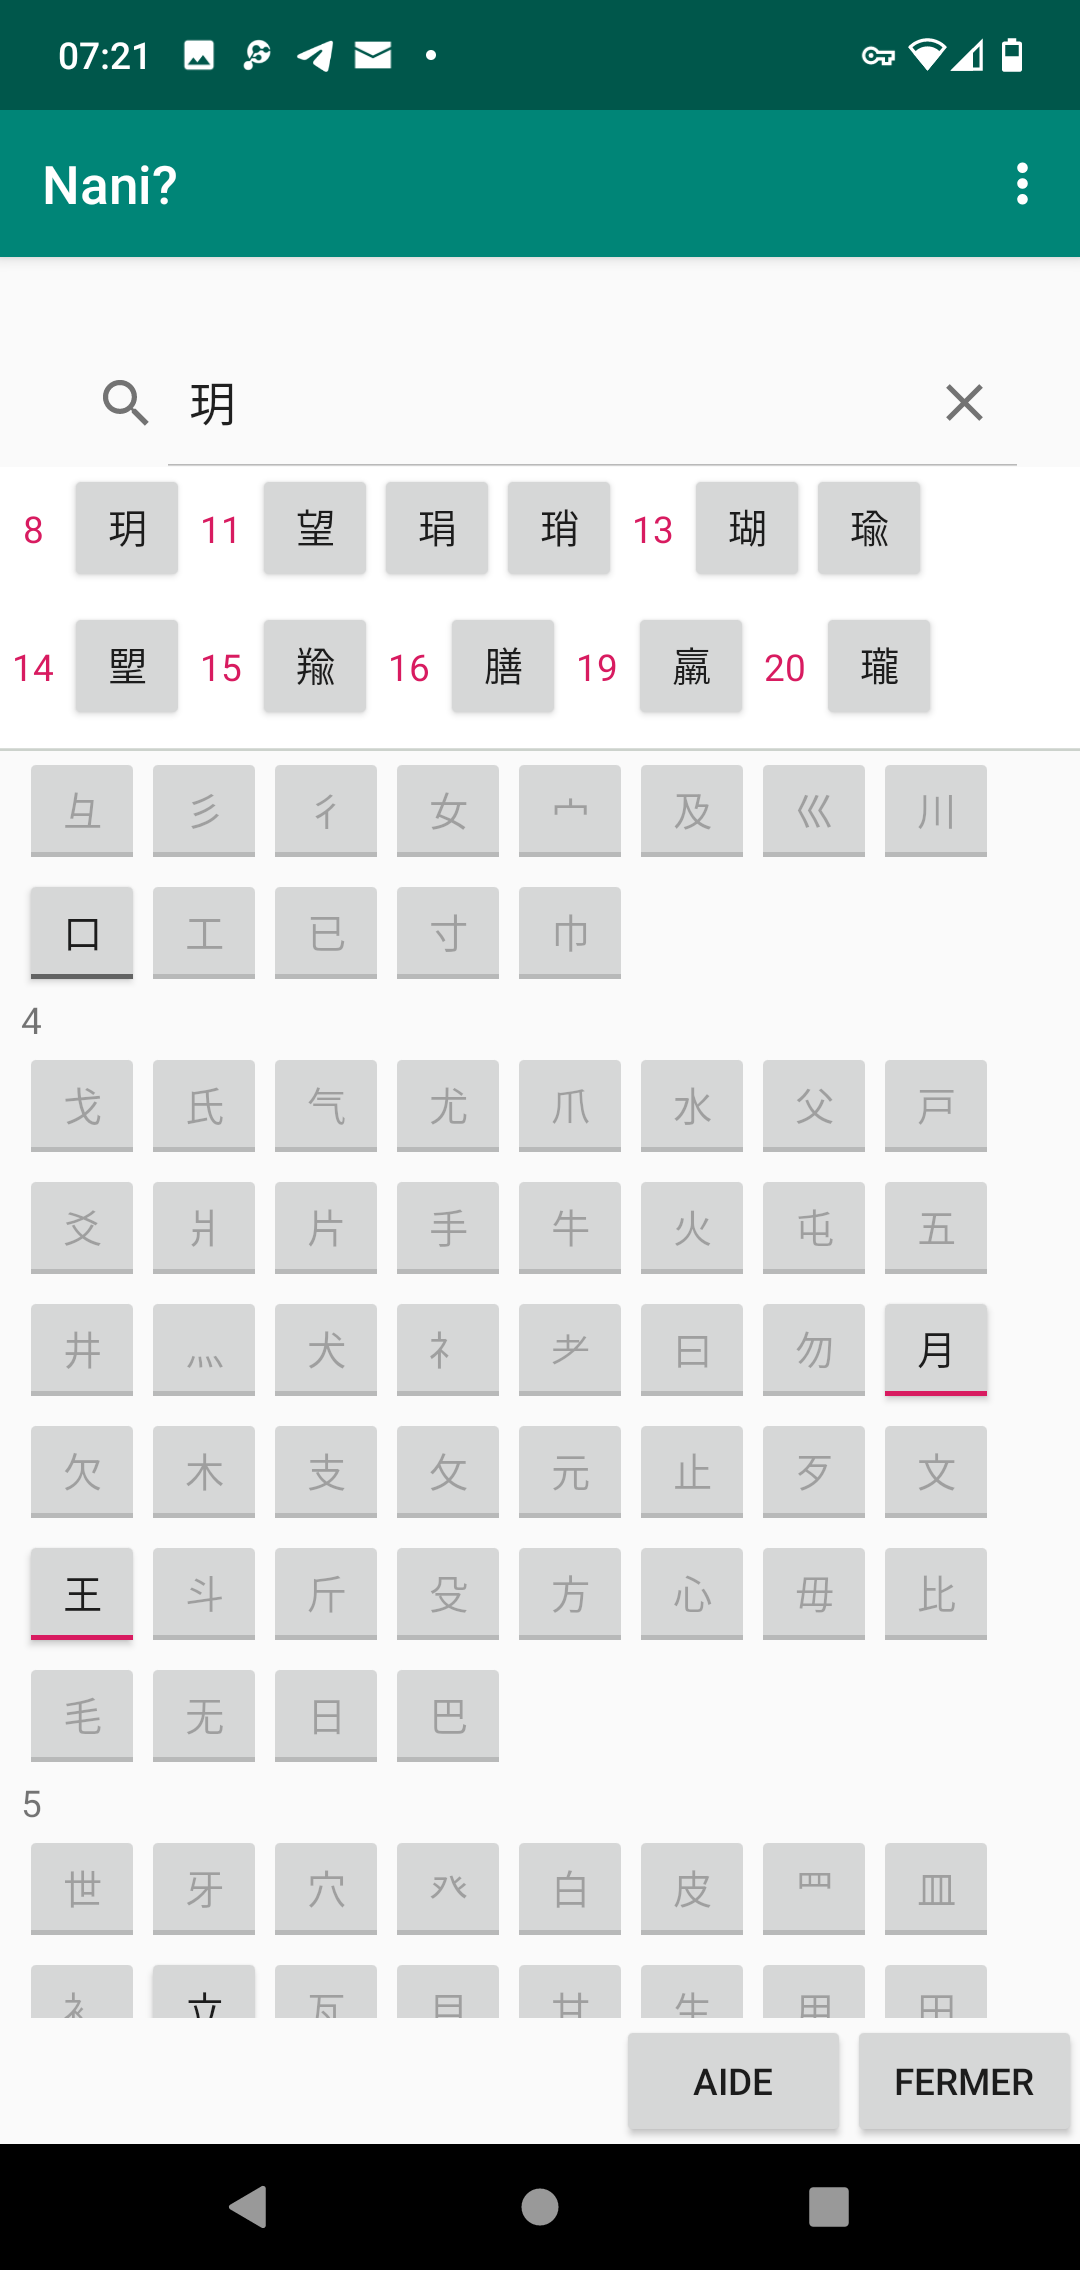Pick the 瓏 kanji result
This screenshot has height=2270, width=1080.
(879, 666)
